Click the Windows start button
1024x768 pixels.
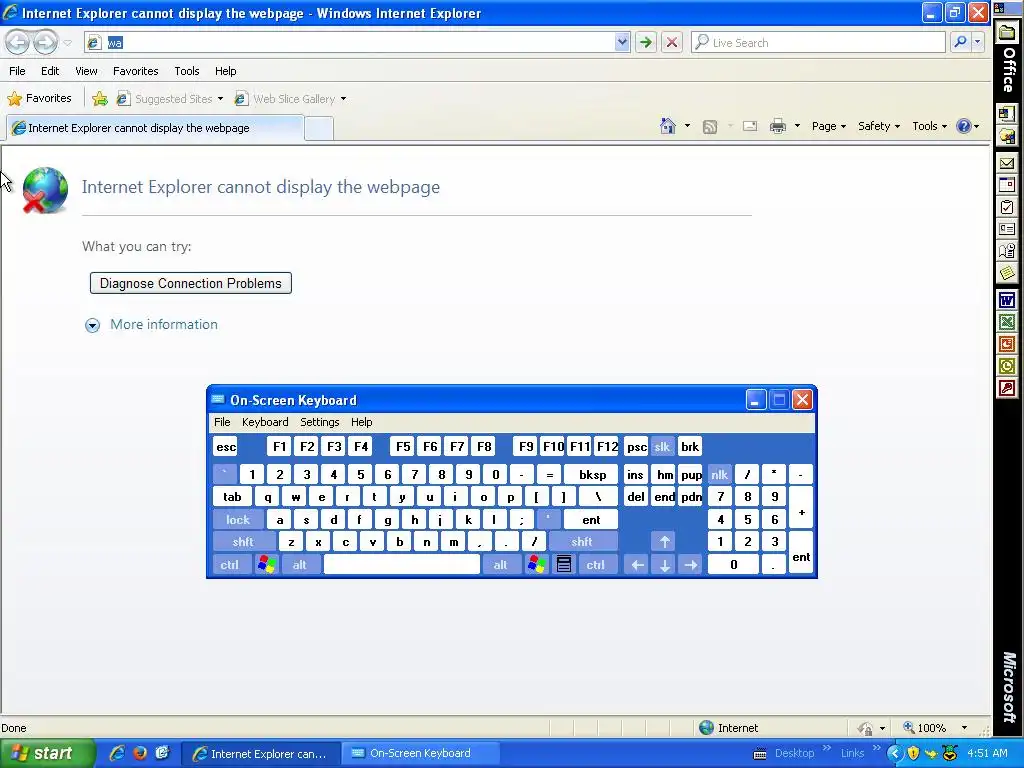point(46,753)
